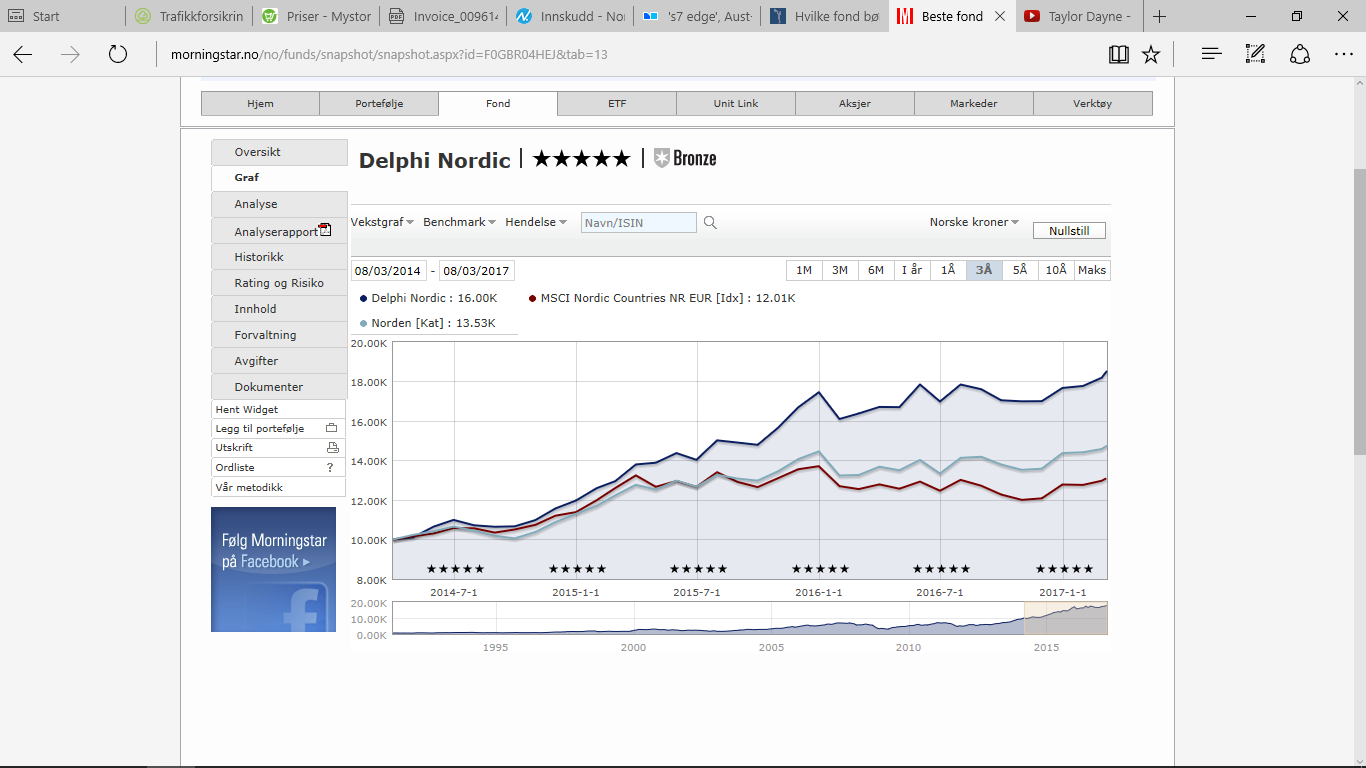Image resolution: width=1366 pixels, height=768 pixels.
Task: Refresh the current page
Action: pos(118,54)
